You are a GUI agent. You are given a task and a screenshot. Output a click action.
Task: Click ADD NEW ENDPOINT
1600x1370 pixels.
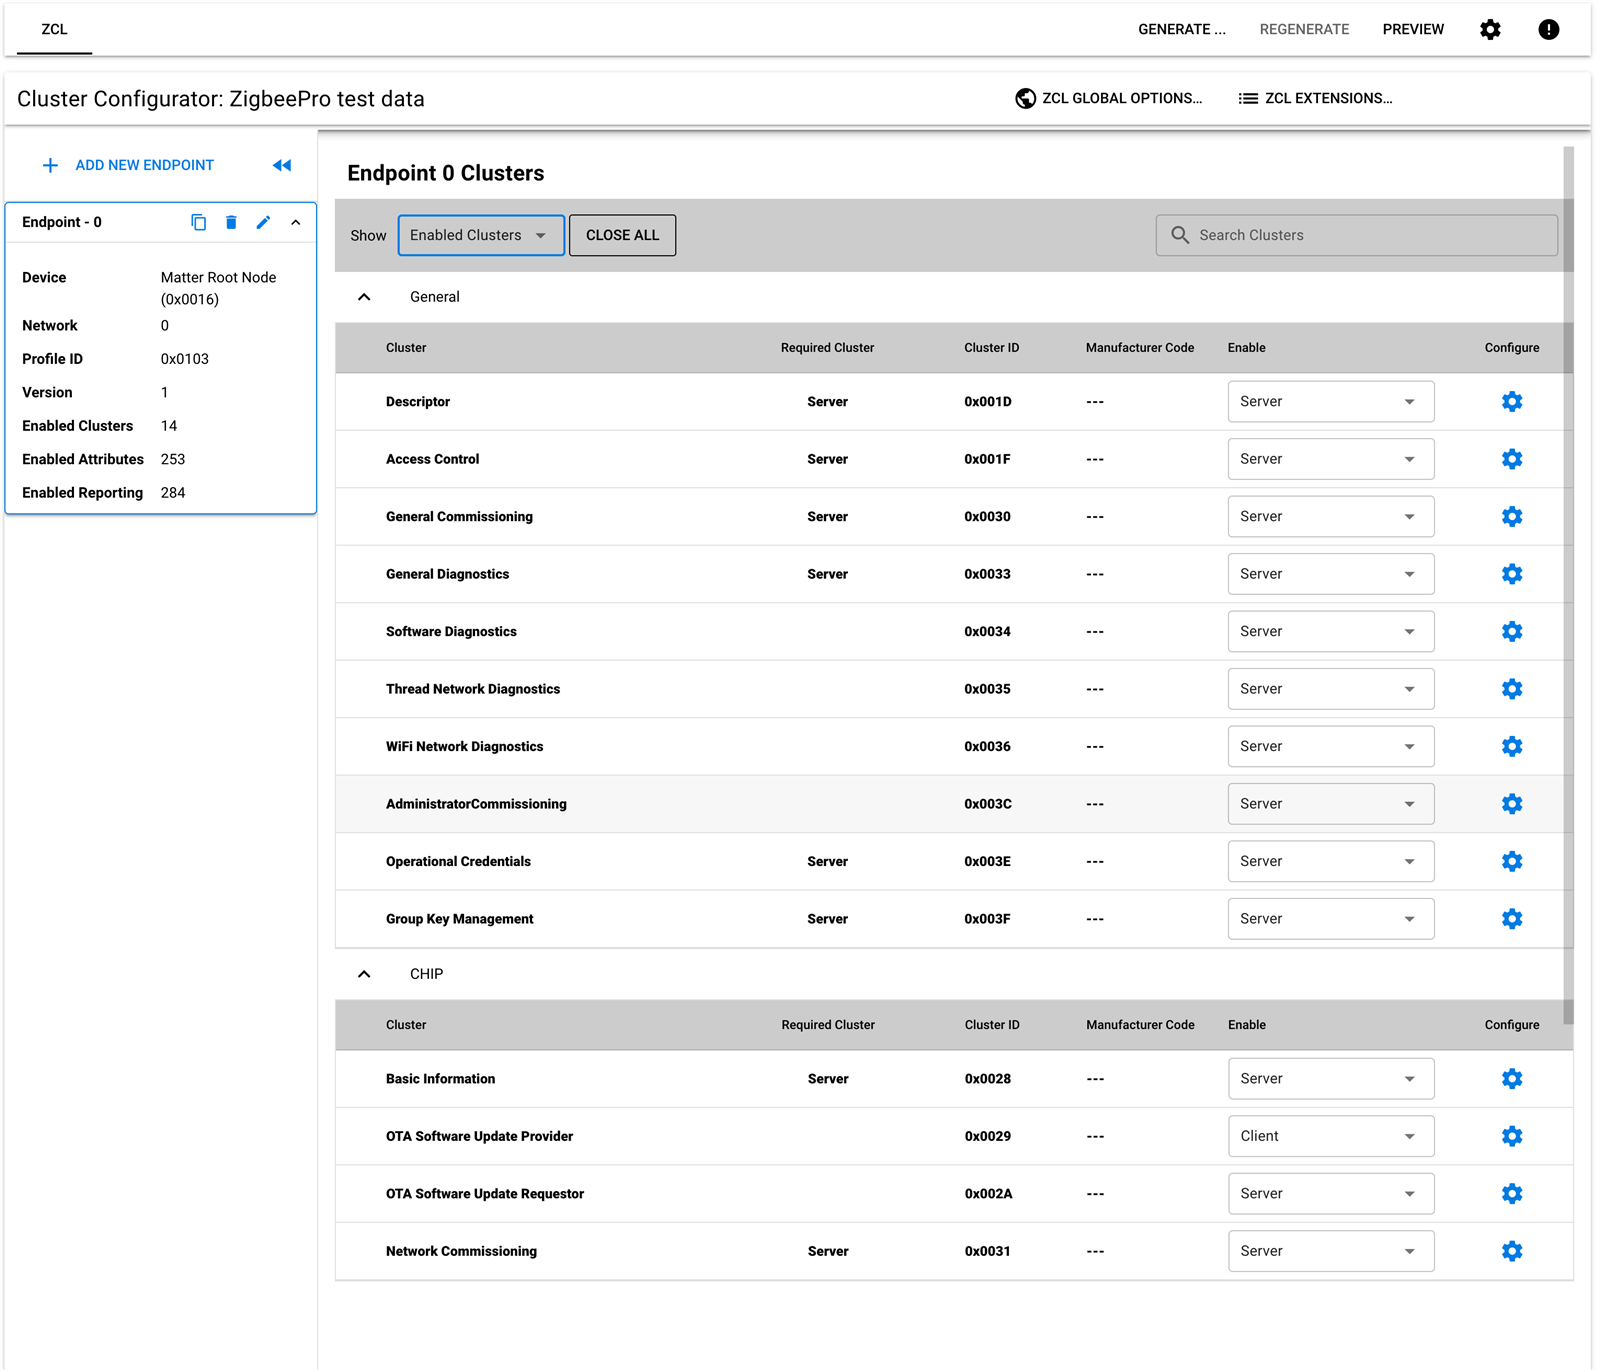(x=128, y=165)
